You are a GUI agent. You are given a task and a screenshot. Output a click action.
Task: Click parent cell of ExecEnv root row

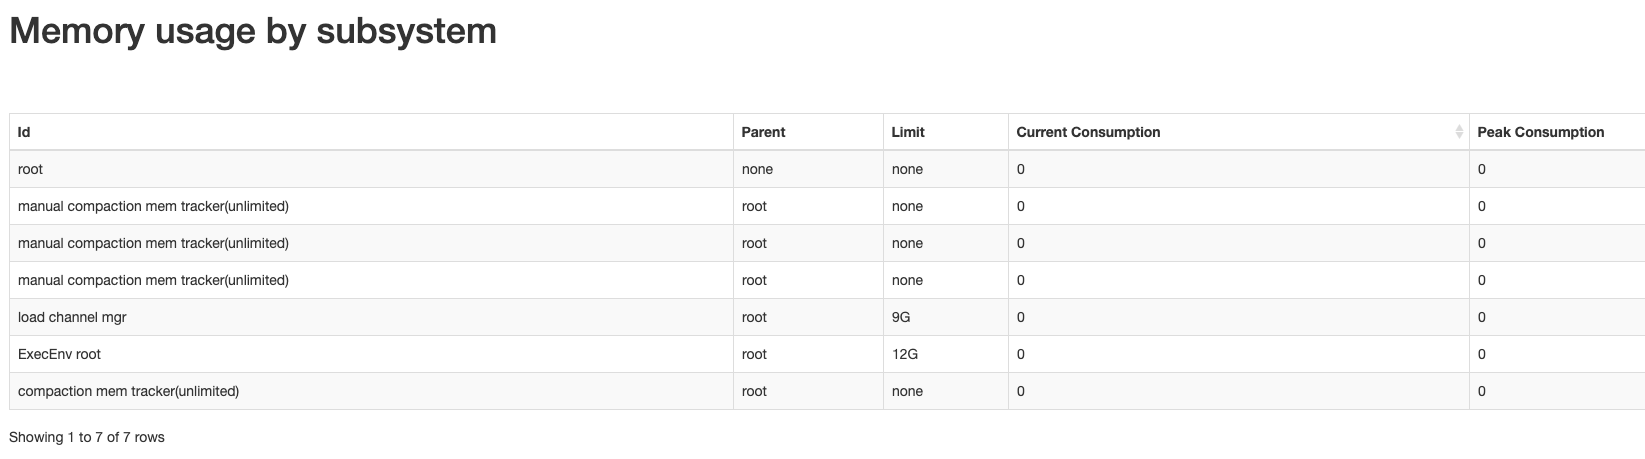(808, 354)
